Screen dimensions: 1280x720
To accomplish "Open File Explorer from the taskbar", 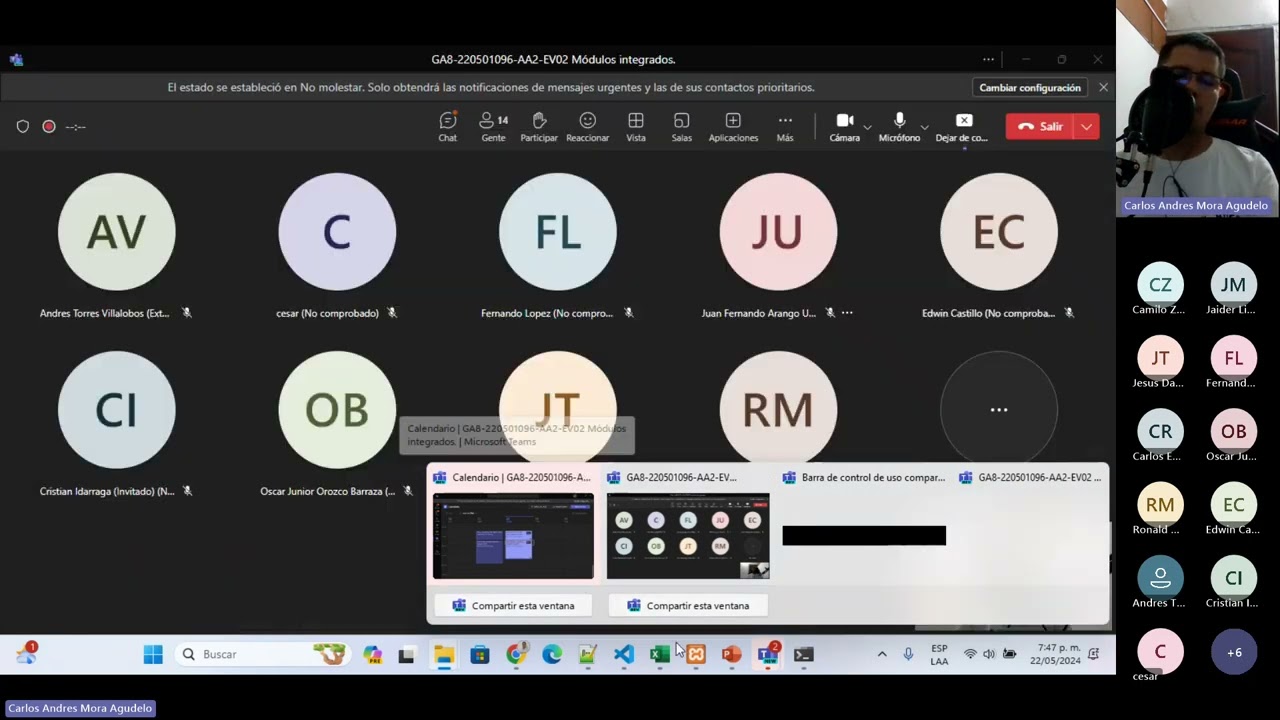I will pyautogui.click(x=444, y=655).
